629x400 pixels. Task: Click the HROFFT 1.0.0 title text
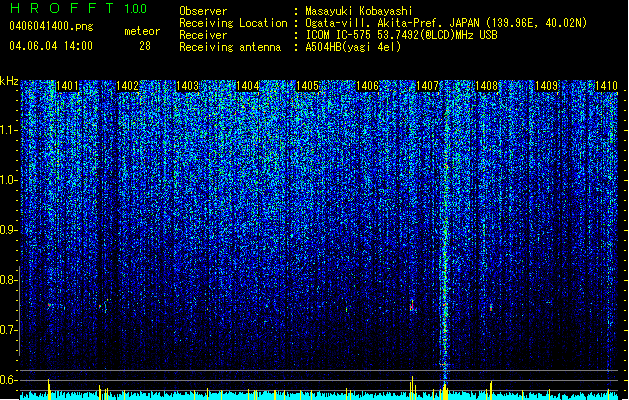click(x=79, y=8)
